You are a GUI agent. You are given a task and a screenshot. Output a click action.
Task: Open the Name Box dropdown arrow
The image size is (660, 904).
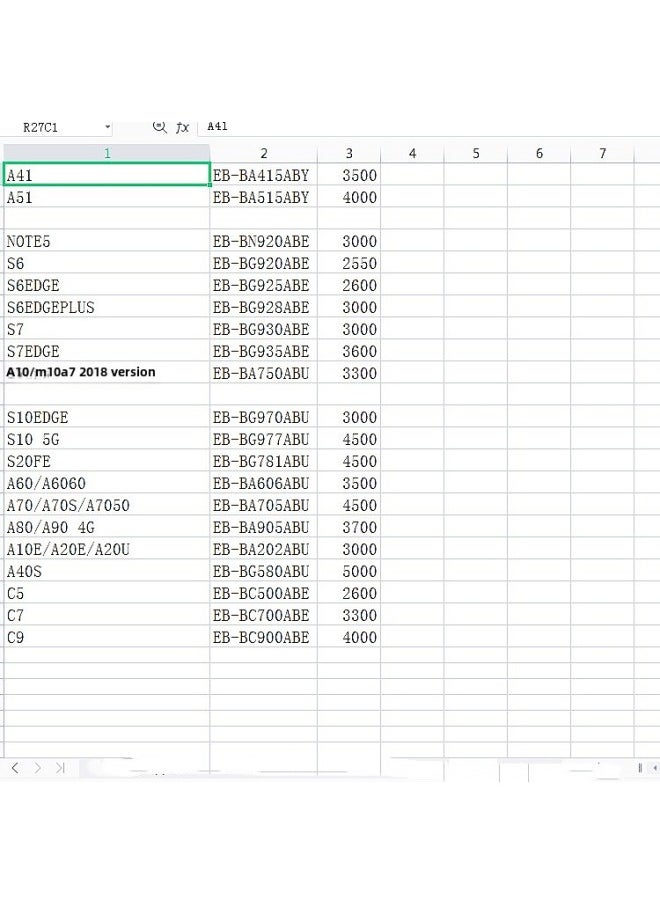108,127
